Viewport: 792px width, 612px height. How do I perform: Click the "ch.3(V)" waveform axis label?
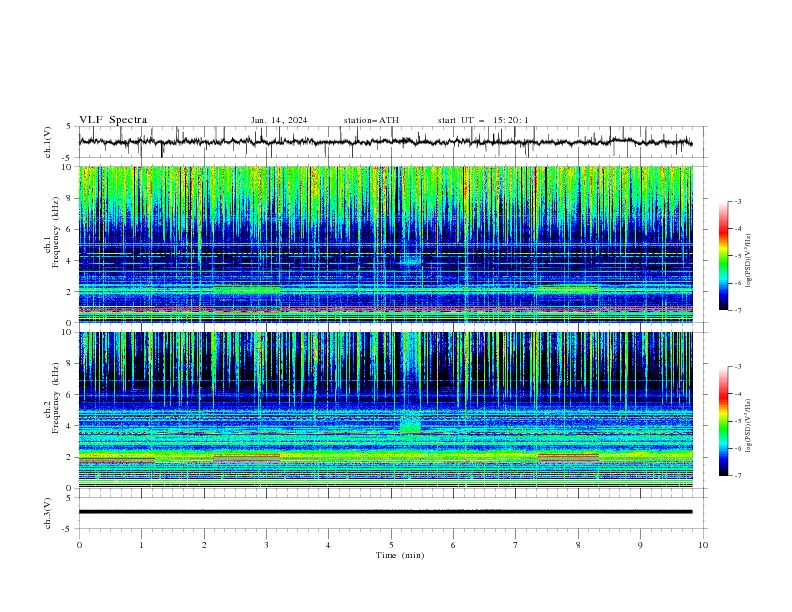pos(48,513)
